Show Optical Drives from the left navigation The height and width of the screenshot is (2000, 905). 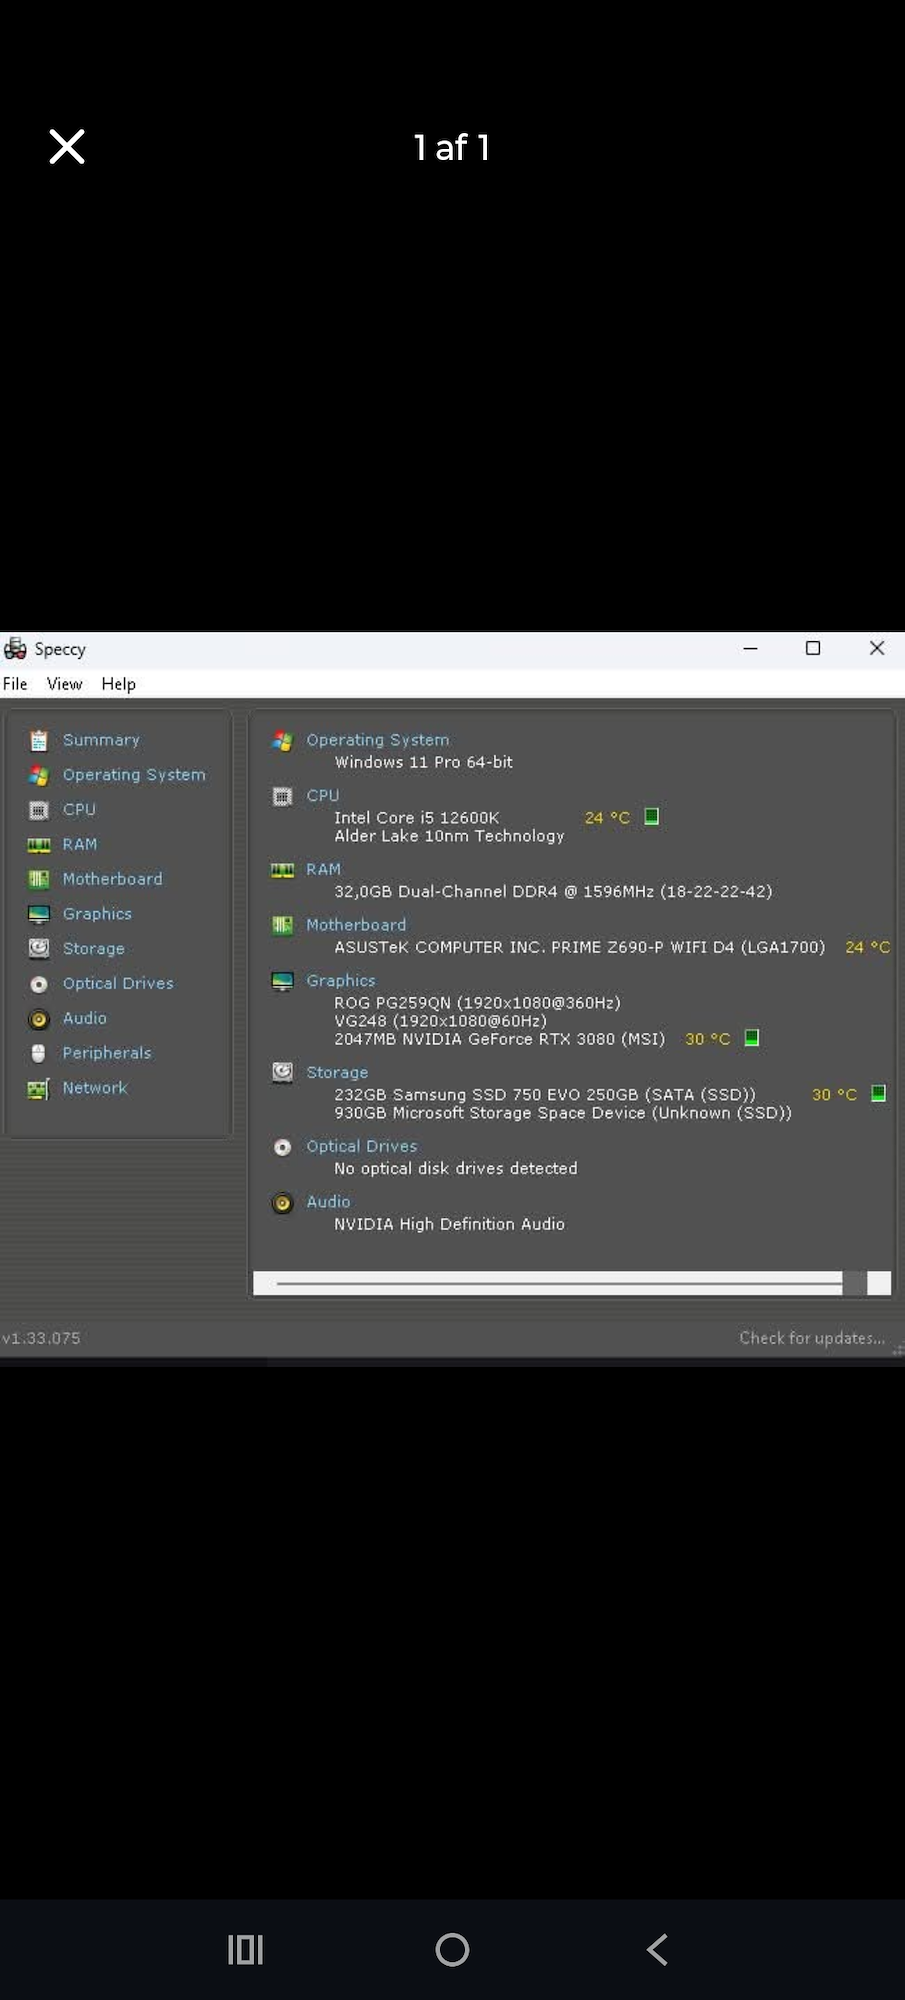(118, 984)
